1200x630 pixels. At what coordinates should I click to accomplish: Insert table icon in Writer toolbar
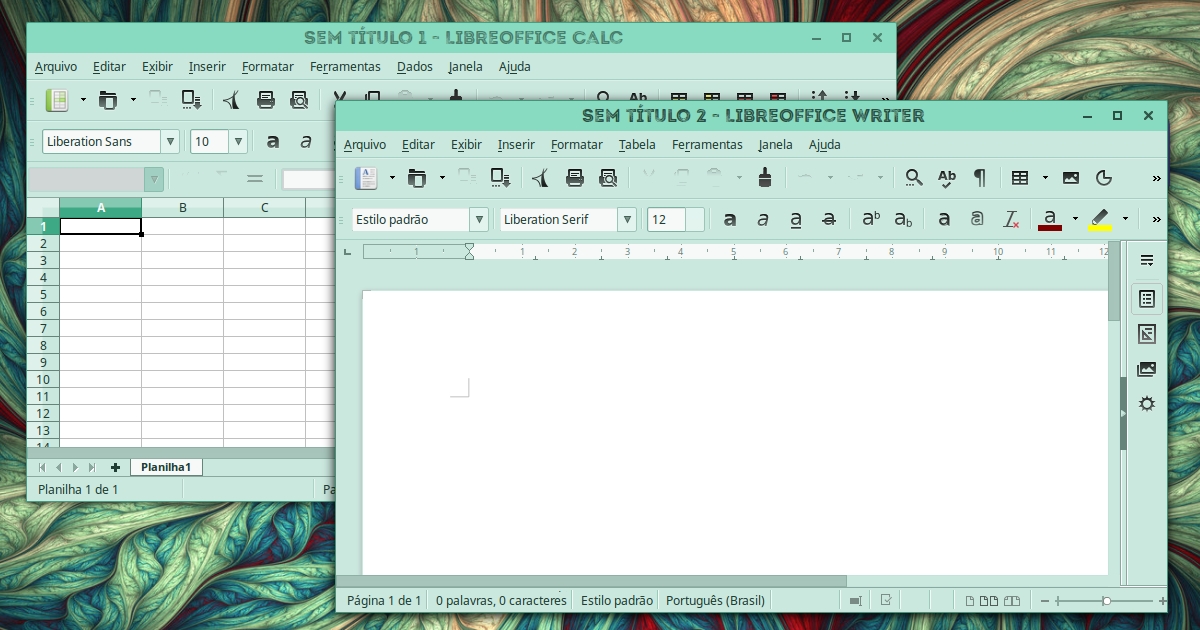1020,178
